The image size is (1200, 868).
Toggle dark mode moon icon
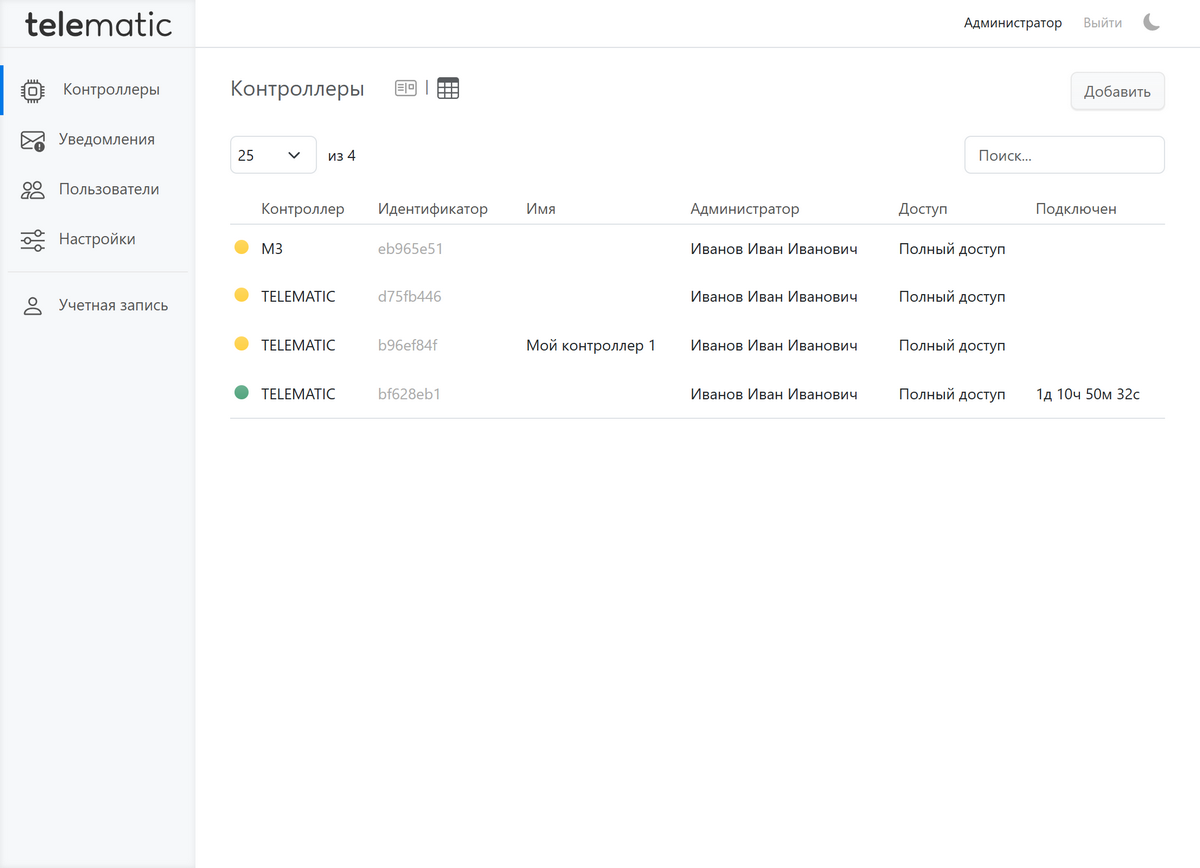click(x=1152, y=22)
